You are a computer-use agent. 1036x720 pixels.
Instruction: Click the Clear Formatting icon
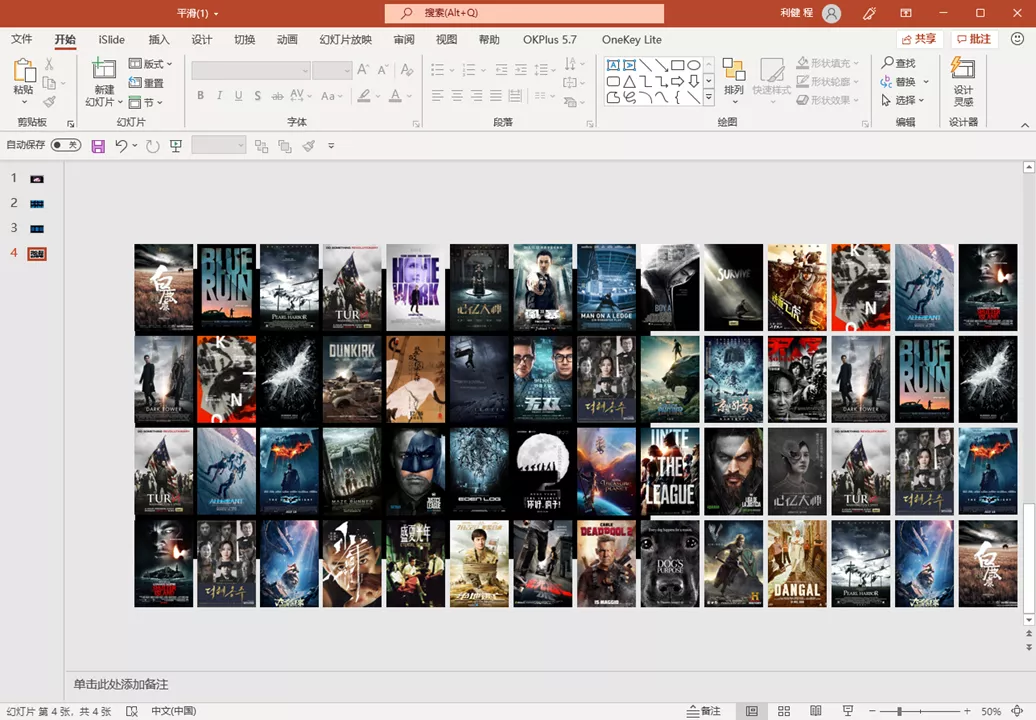click(x=407, y=69)
